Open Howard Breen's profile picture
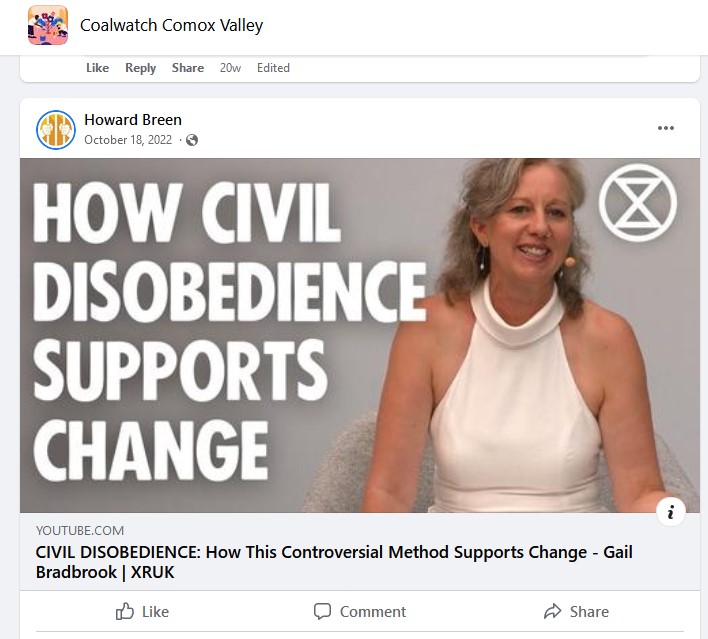This screenshot has width=708, height=639. (56, 130)
